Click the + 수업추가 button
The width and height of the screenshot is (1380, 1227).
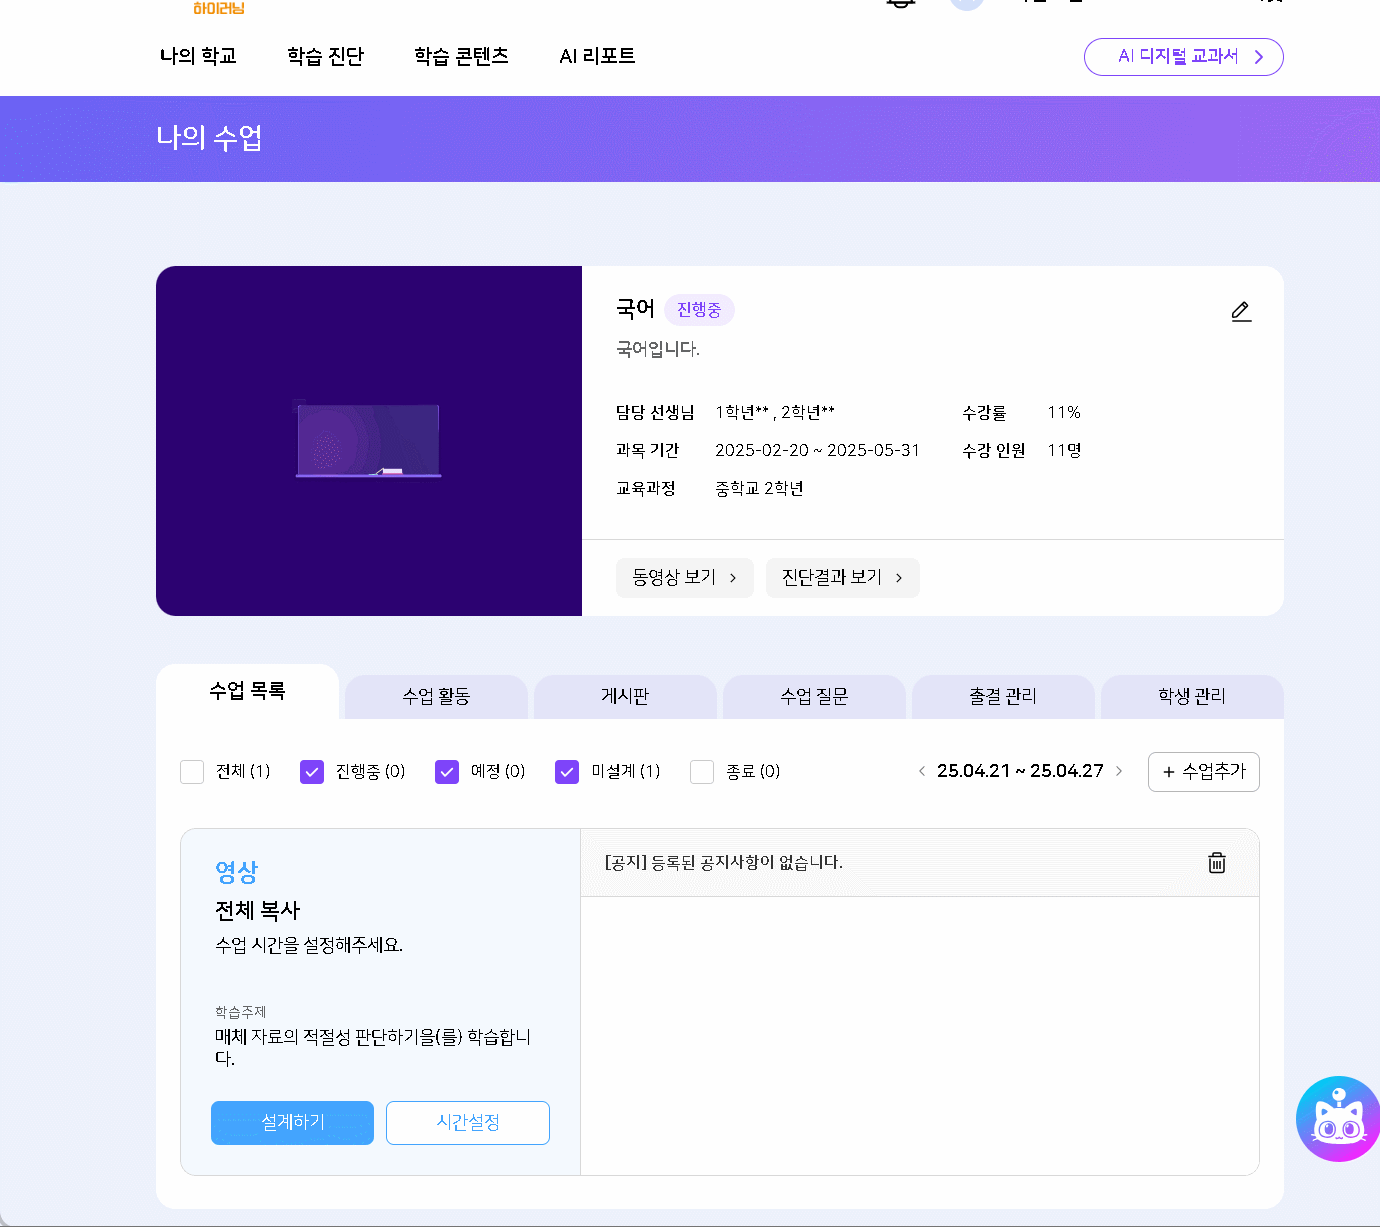point(1204,772)
